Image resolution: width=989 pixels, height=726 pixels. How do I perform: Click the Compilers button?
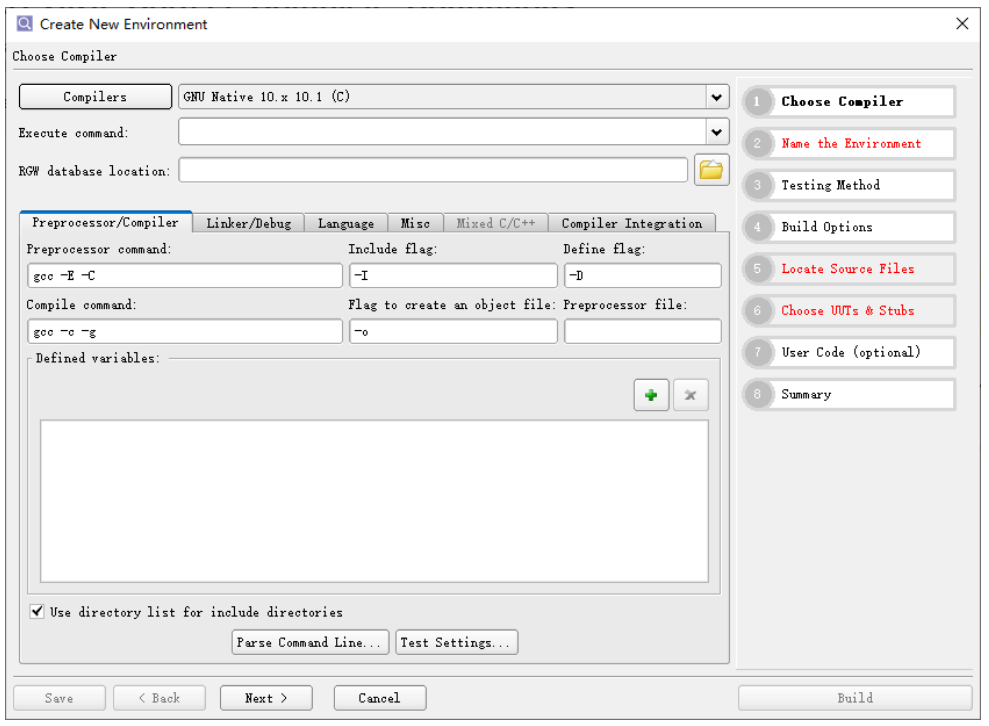tap(95, 97)
